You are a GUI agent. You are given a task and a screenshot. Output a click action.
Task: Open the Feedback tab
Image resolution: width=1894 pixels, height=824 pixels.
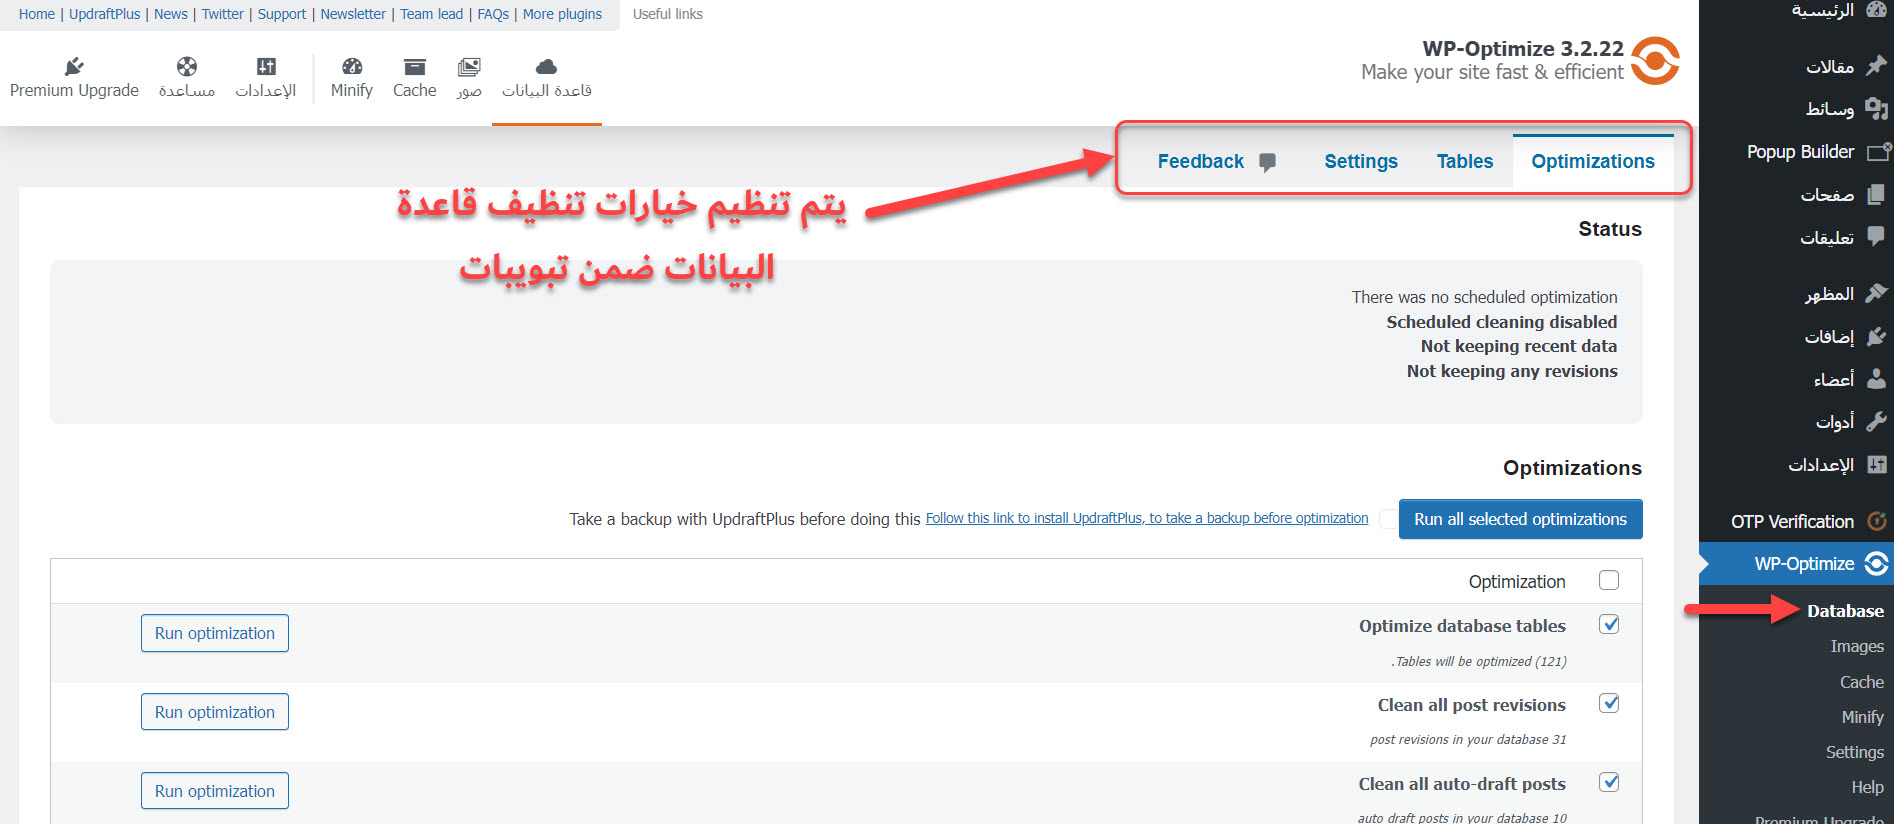[1216, 161]
